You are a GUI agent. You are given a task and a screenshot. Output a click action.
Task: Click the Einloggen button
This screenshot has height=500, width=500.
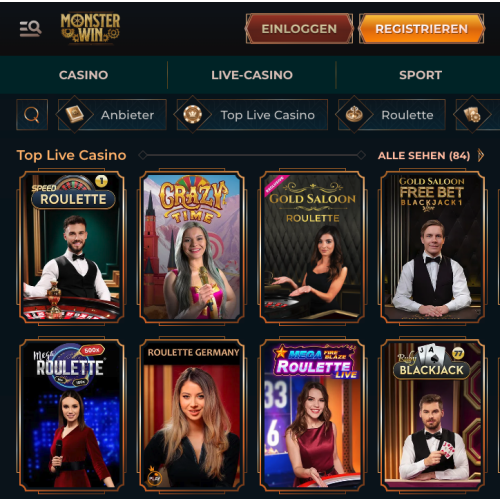pyautogui.click(x=299, y=29)
